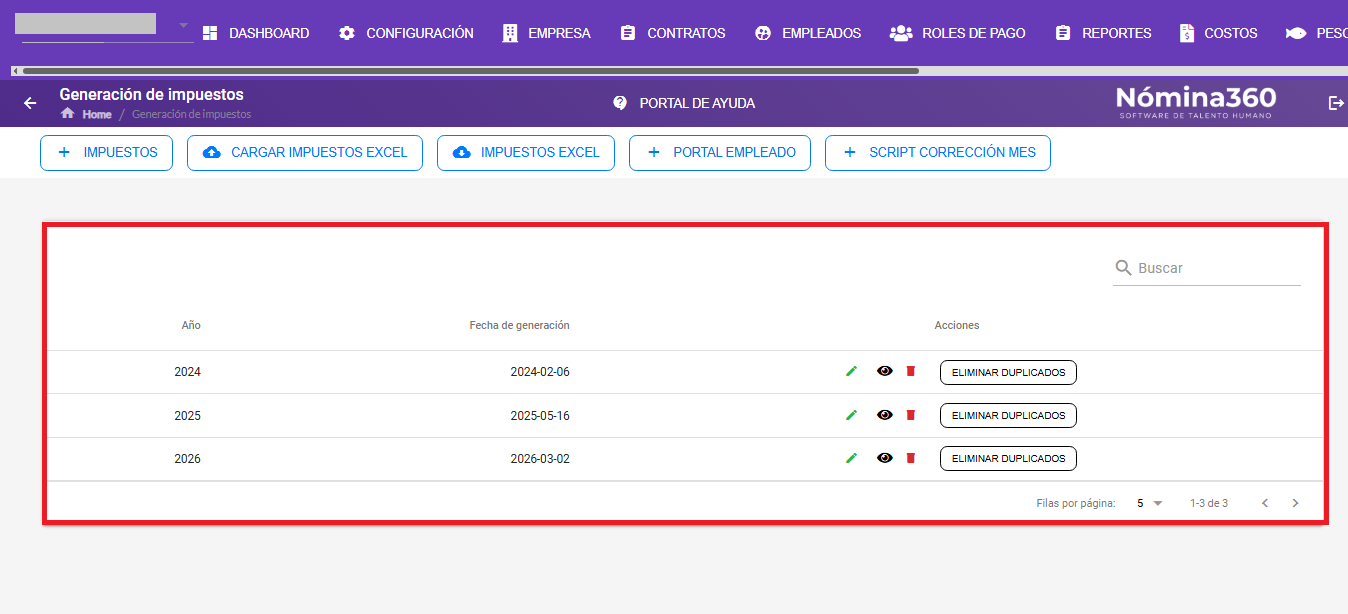The height and width of the screenshot is (614, 1348).
Task: Open the Configuración menu
Action: coord(406,33)
